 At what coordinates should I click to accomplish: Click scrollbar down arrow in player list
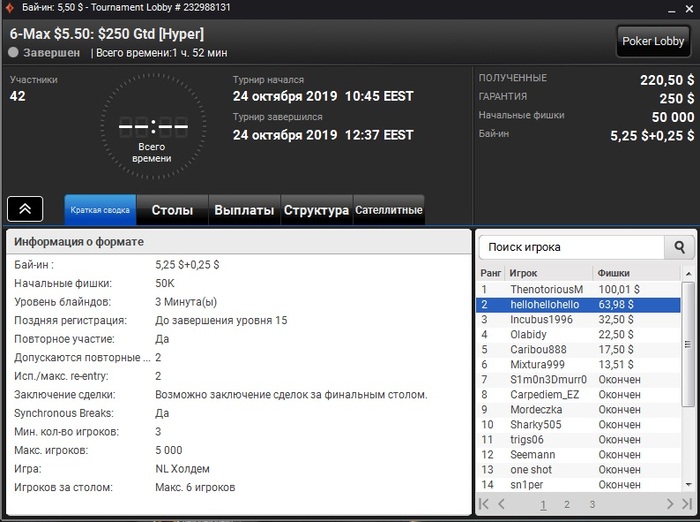[x=688, y=484]
